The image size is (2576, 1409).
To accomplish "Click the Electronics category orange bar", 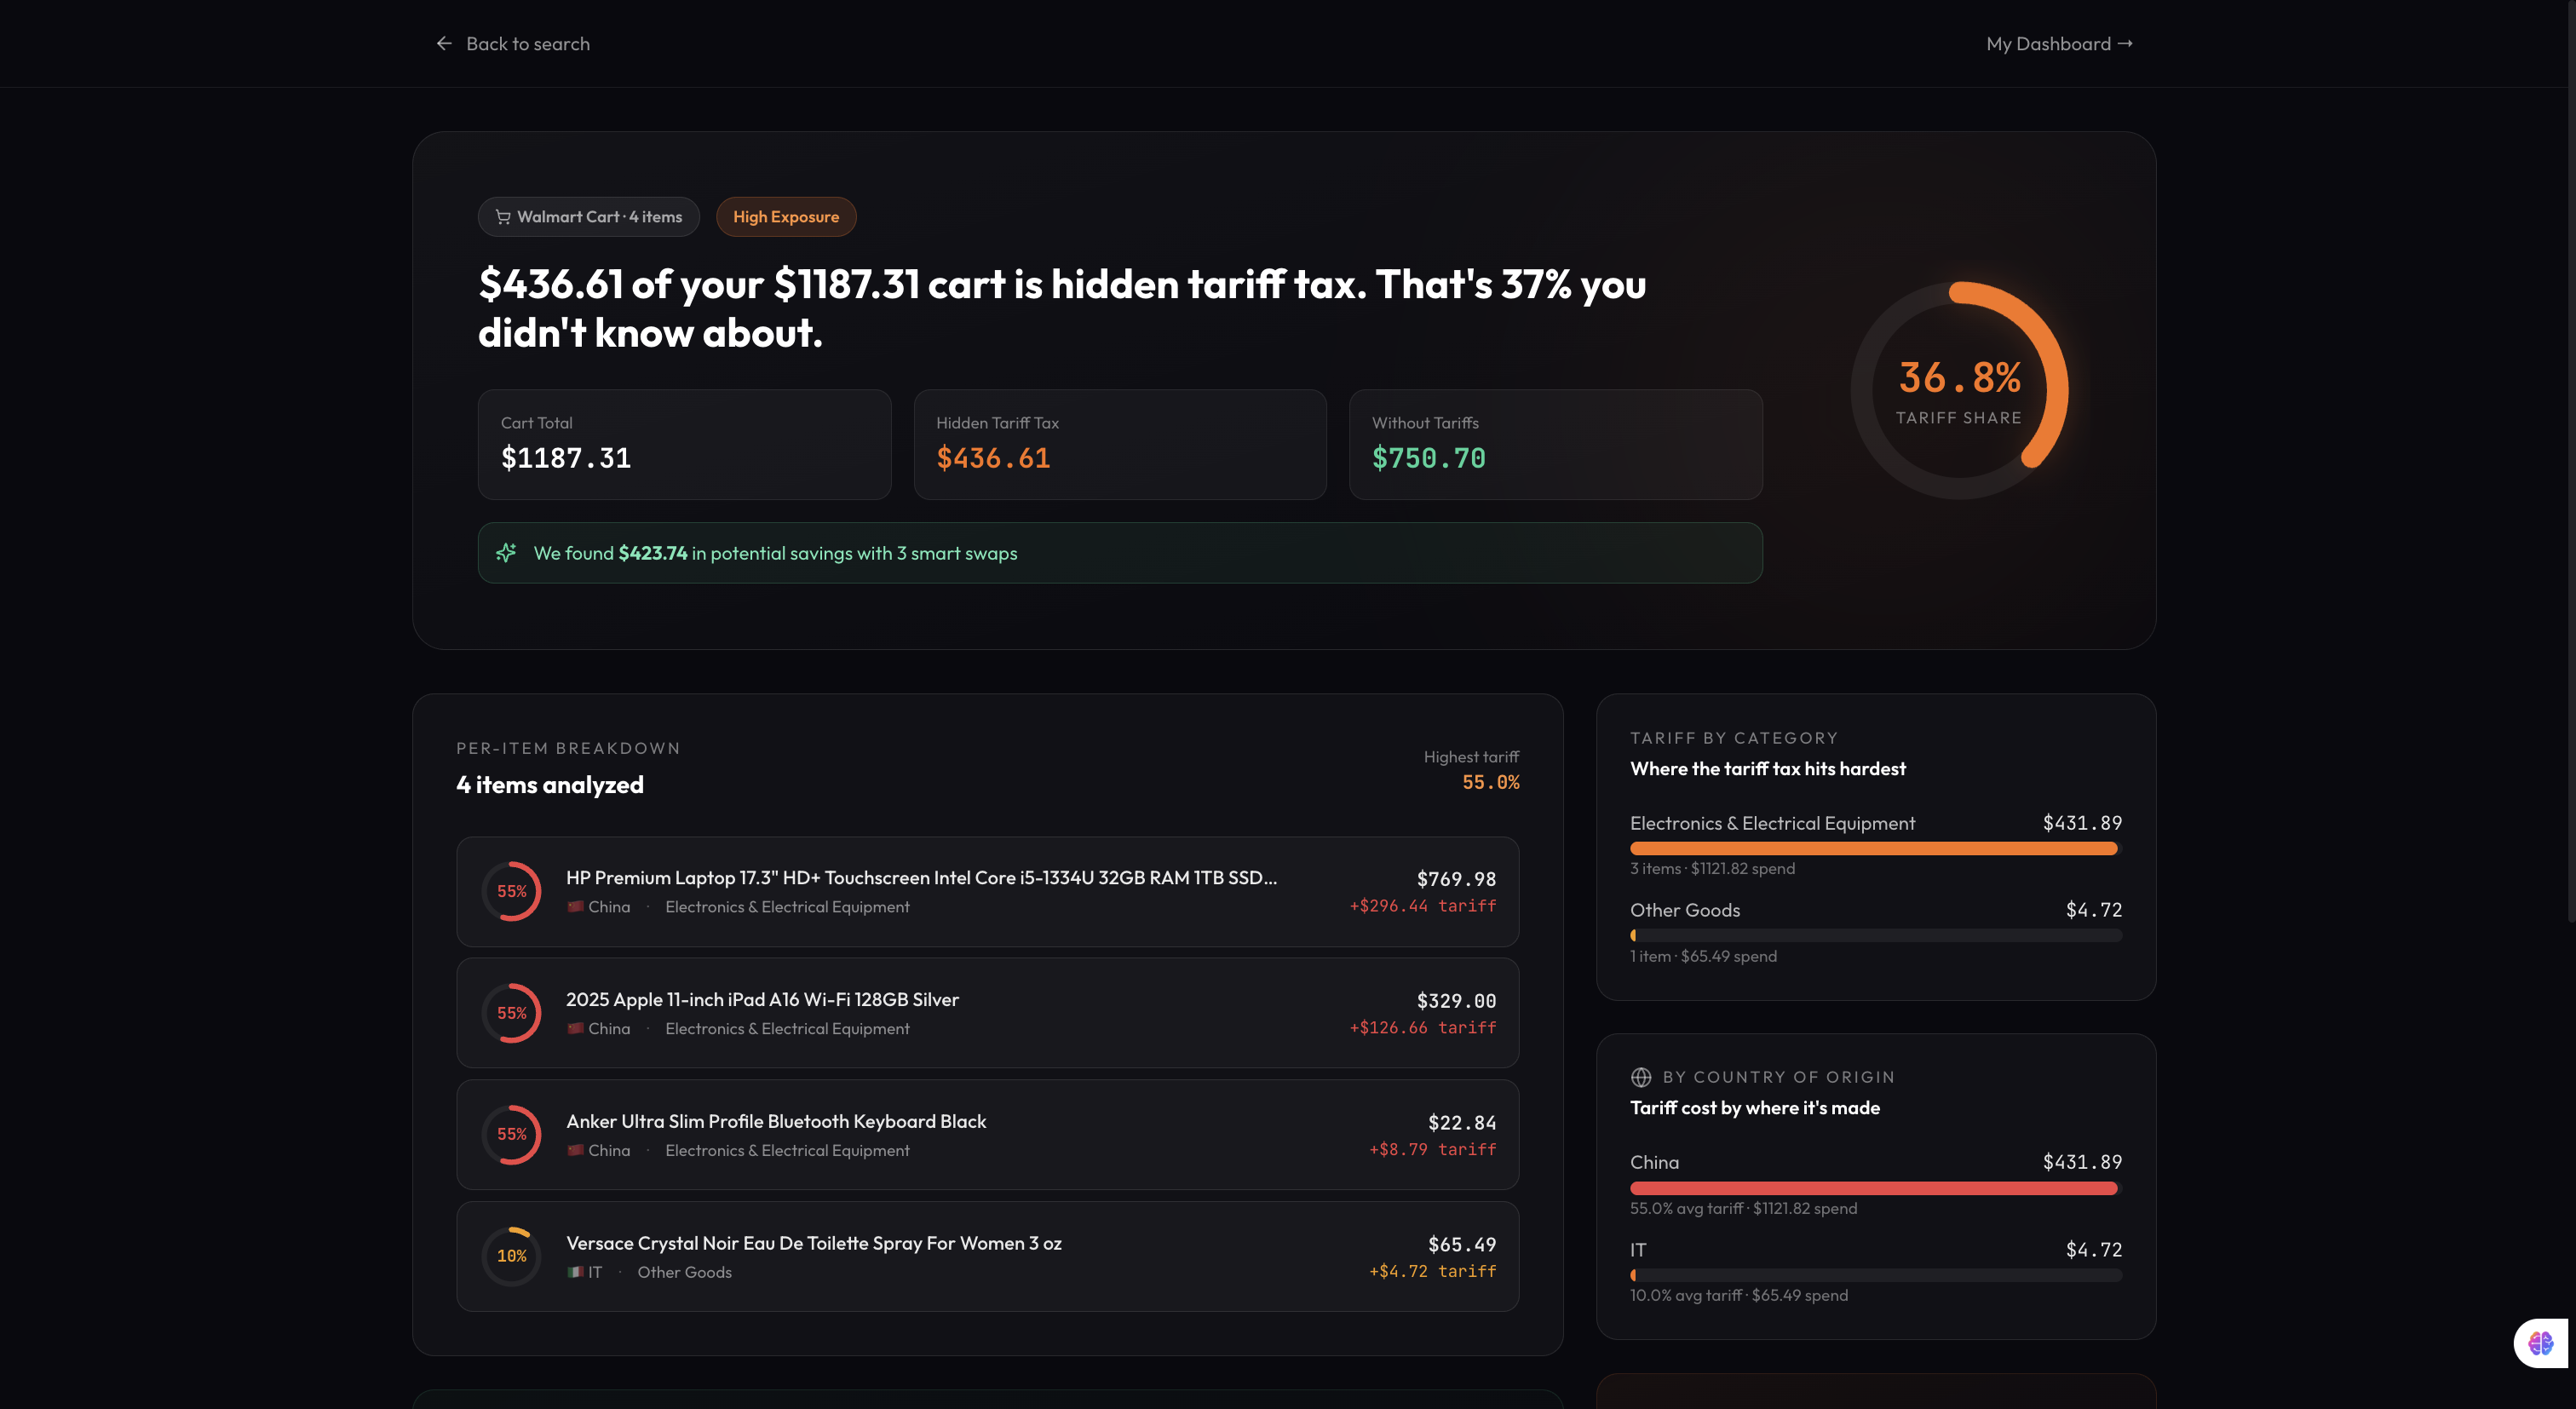I will [x=1873, y=849].
